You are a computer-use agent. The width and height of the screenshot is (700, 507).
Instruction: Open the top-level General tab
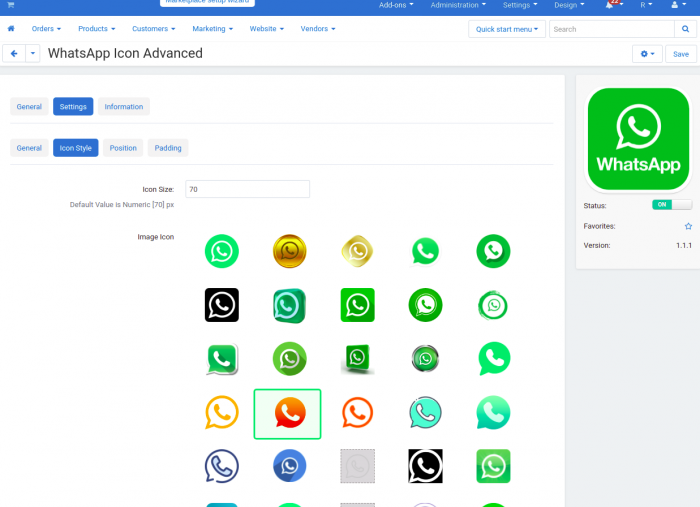(x=29, y=107)
